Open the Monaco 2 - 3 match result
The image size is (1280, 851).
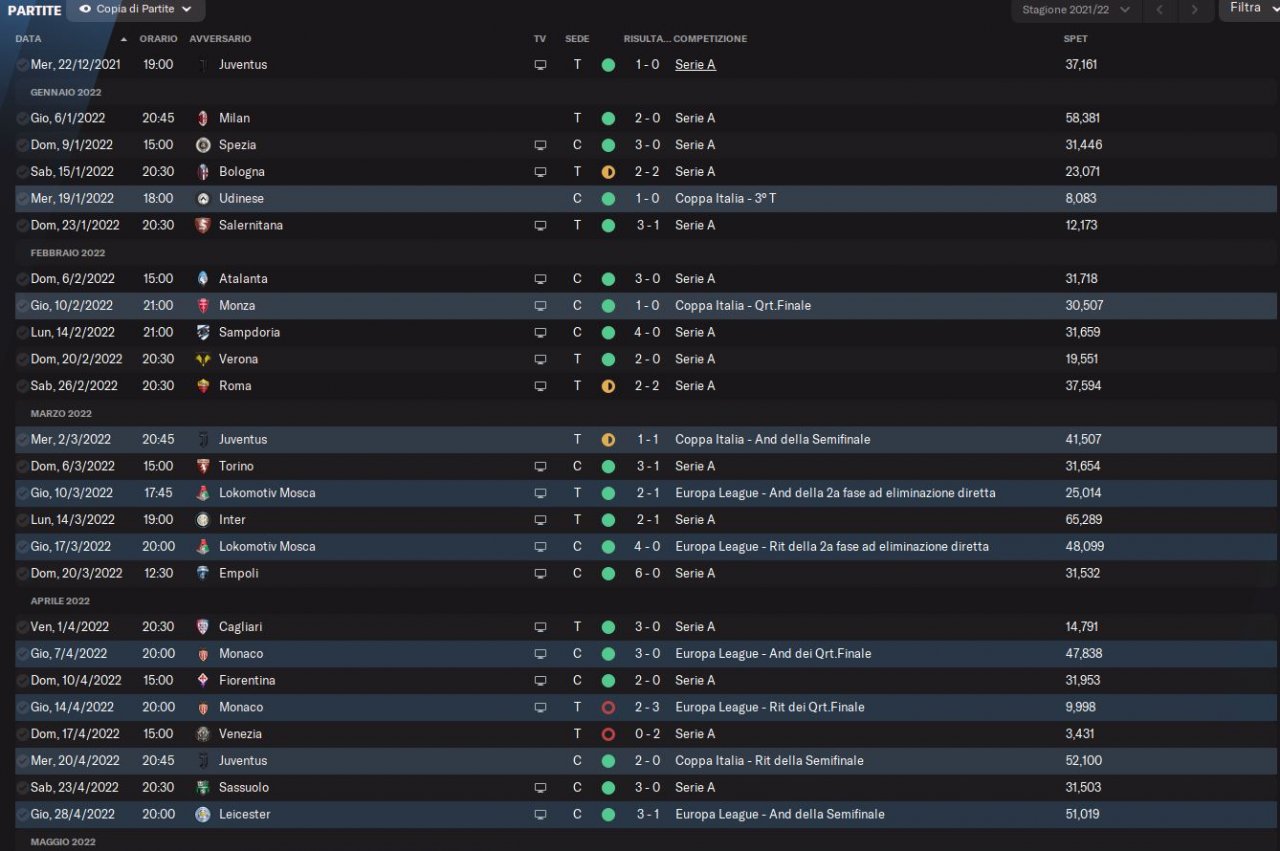click(x=646, y=707)
